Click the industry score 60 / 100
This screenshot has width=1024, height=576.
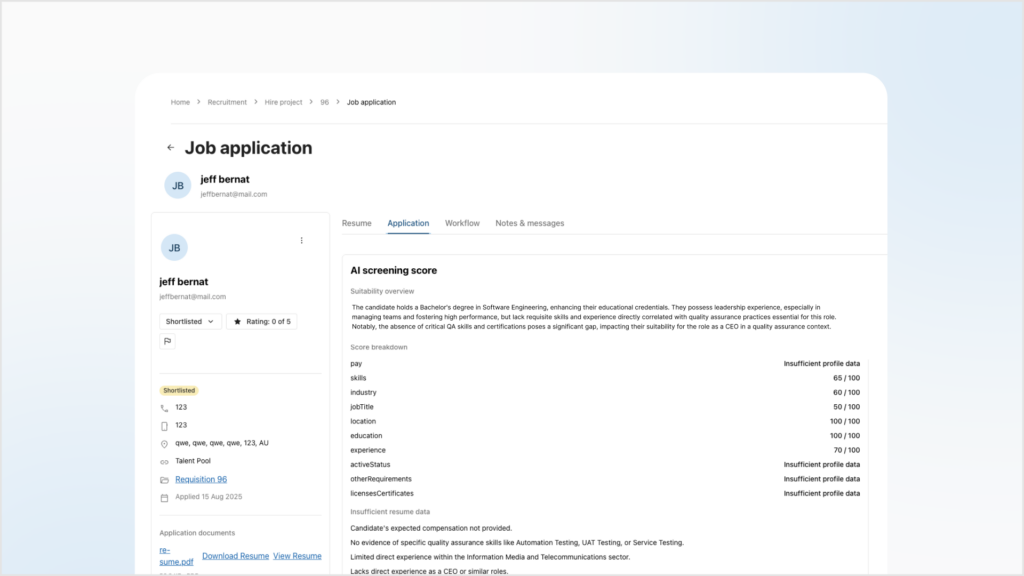click(846, 392)
